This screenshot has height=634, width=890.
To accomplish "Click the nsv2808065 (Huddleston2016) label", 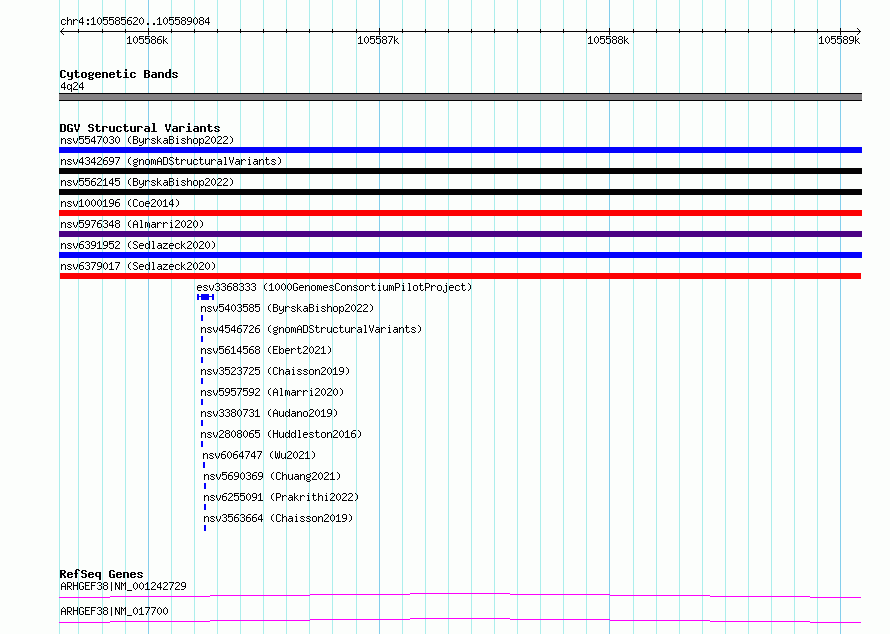I will point(281,434).
